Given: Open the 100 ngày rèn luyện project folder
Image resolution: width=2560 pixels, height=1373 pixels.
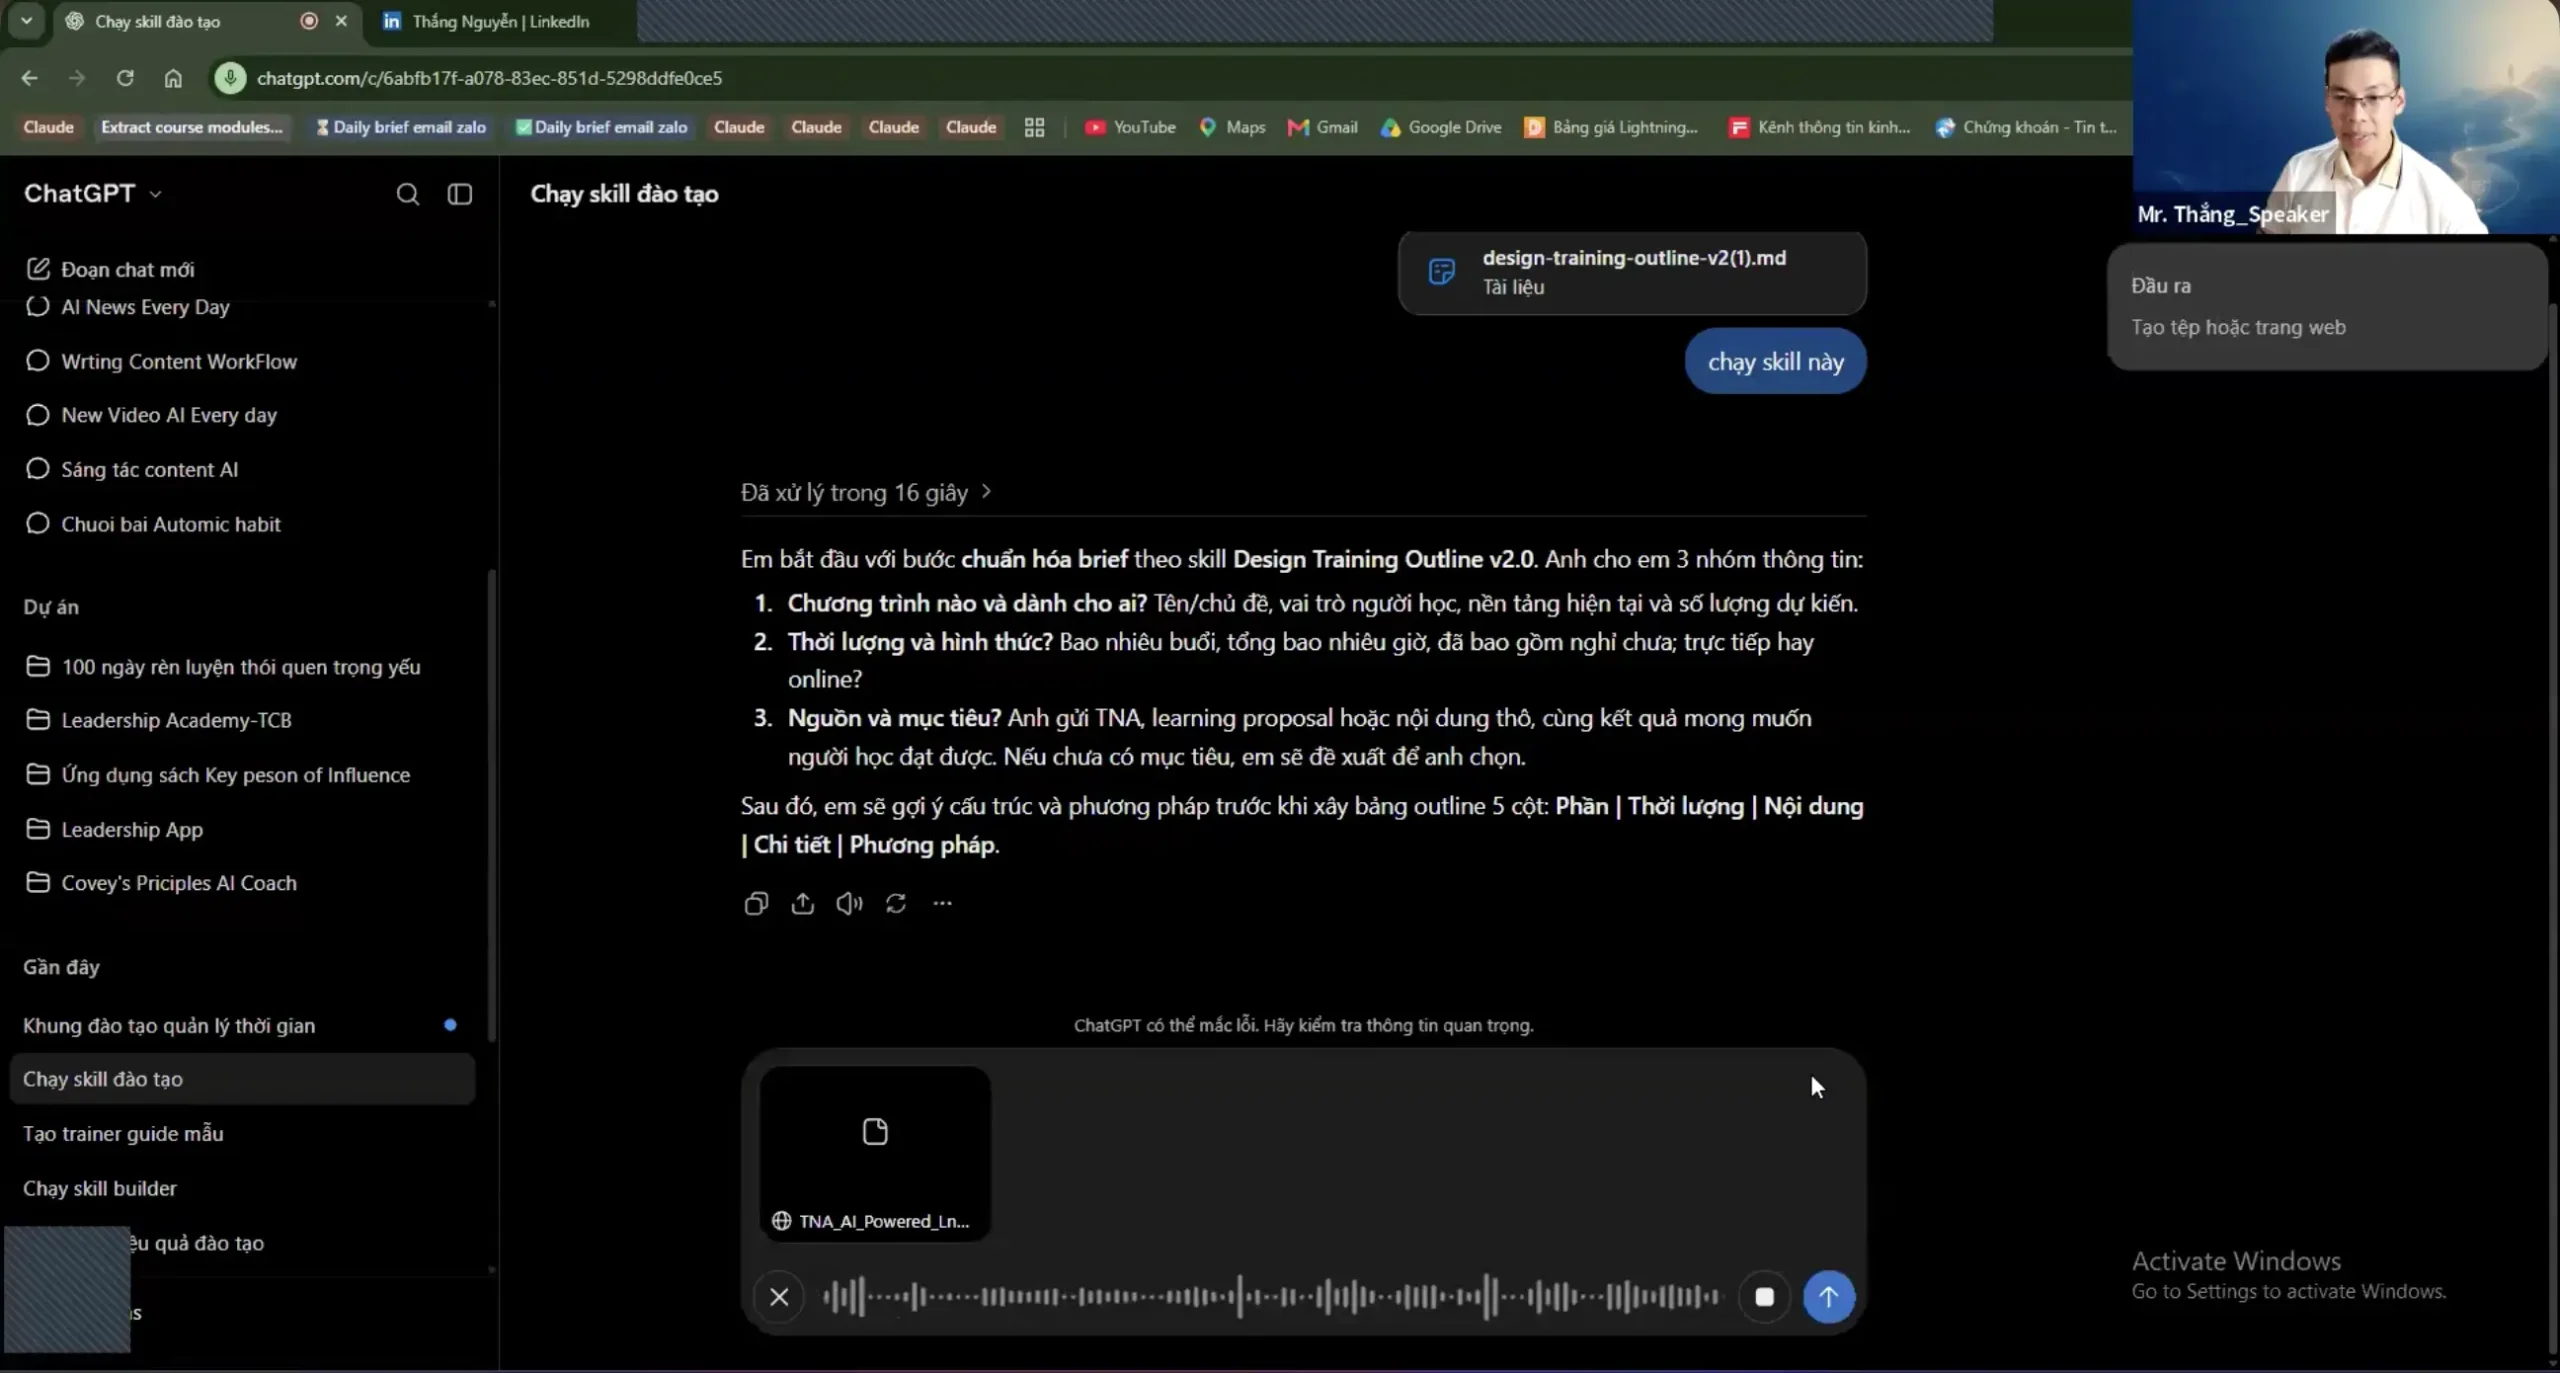Looking at the screenshot, I should point(224,667).
